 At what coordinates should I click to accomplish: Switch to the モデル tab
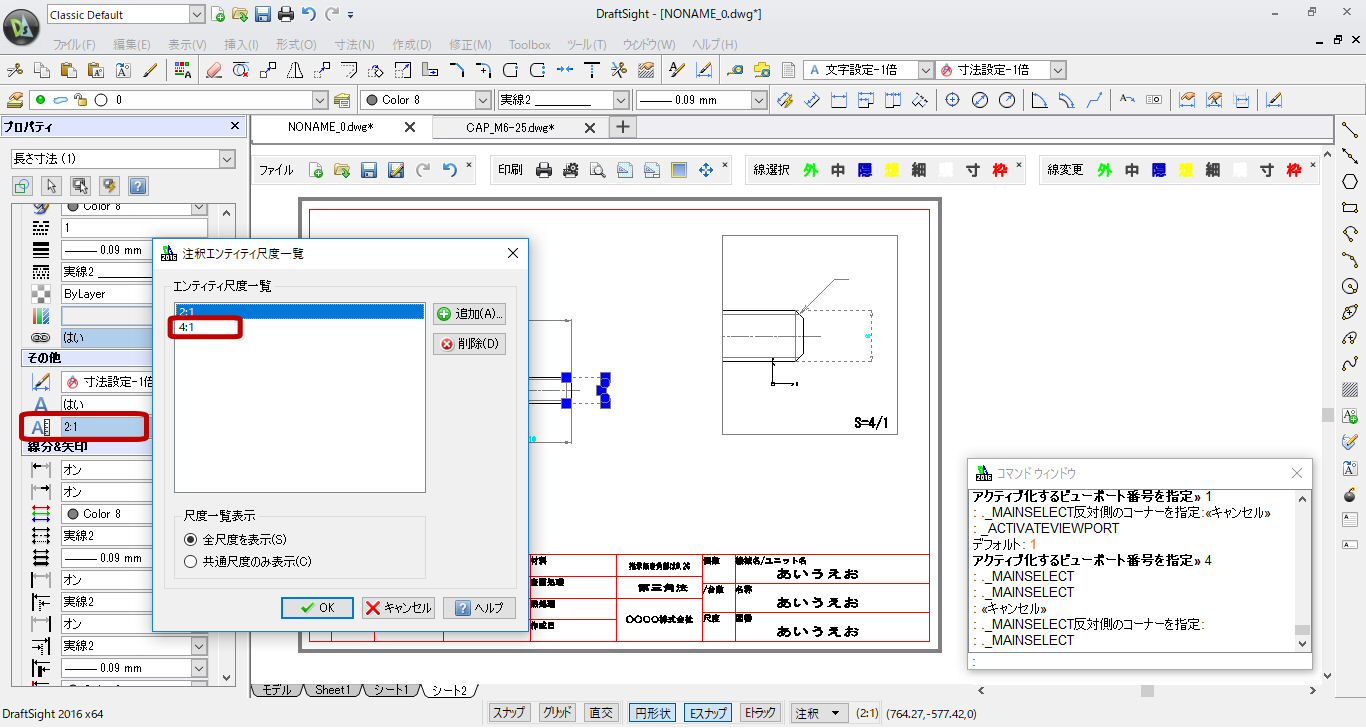click(x=276, y=690)
